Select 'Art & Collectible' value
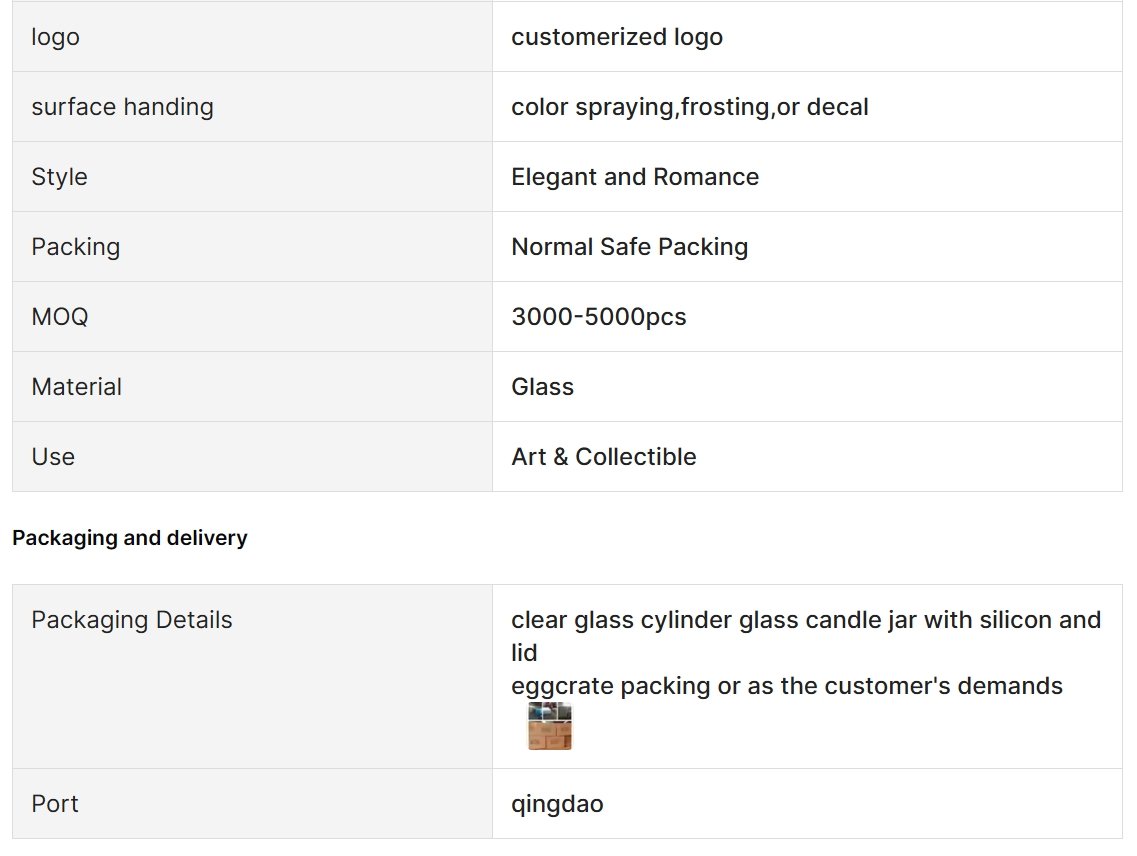 [x=604, y=457]
